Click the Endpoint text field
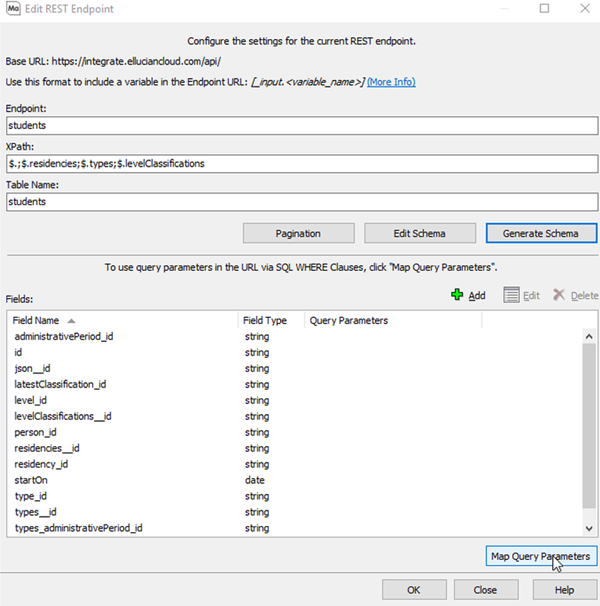Screen dimensions: 600x606 tap(300, 126)
